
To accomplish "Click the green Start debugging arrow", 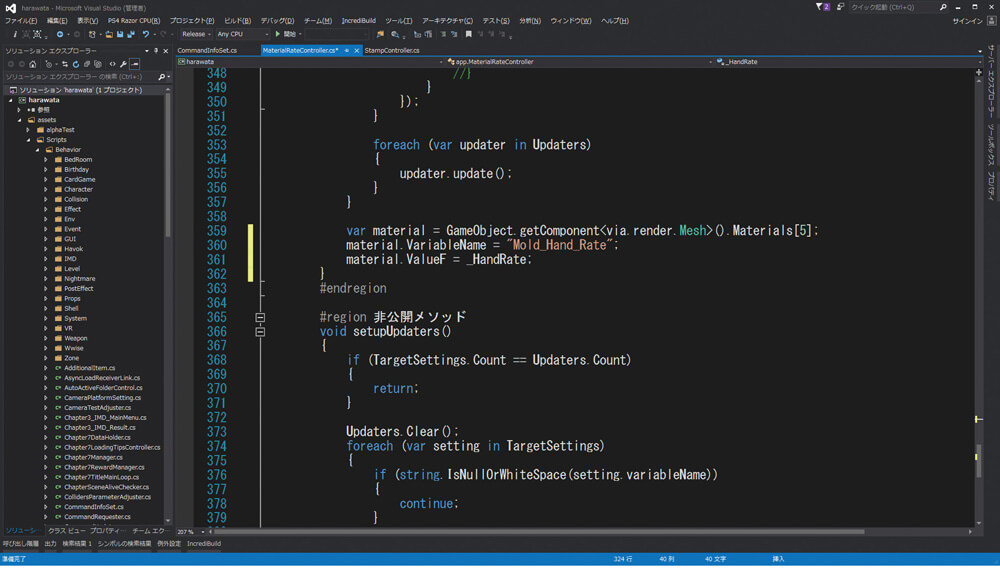I will point(277,34).
